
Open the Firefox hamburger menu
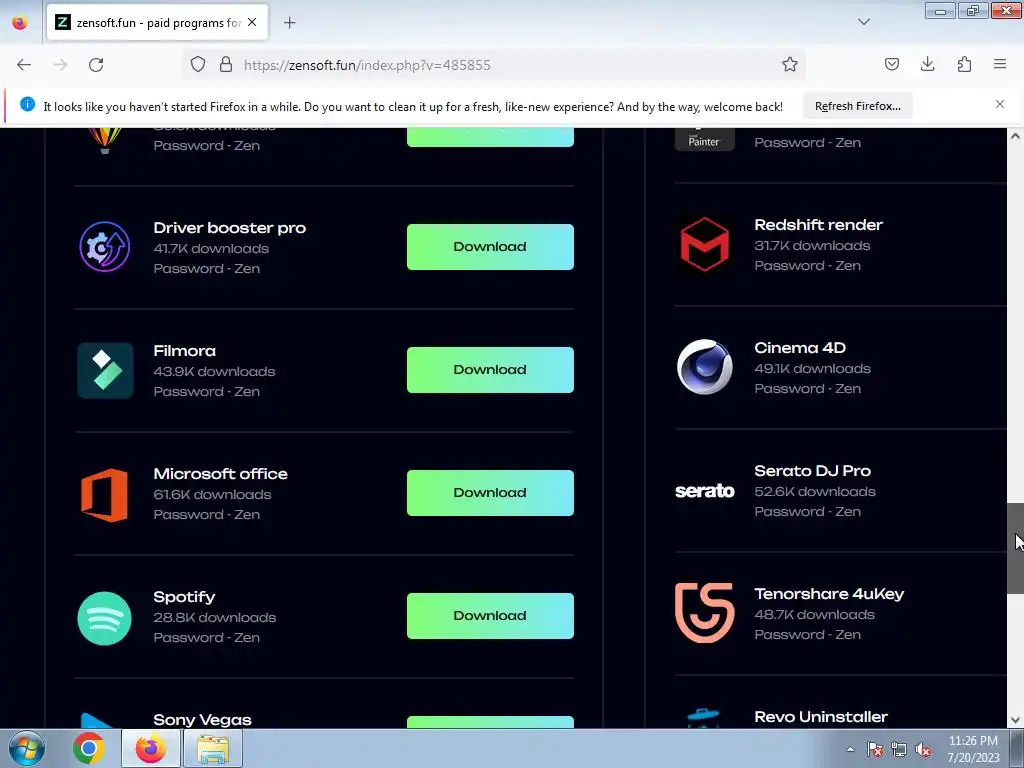[1000, 64]
